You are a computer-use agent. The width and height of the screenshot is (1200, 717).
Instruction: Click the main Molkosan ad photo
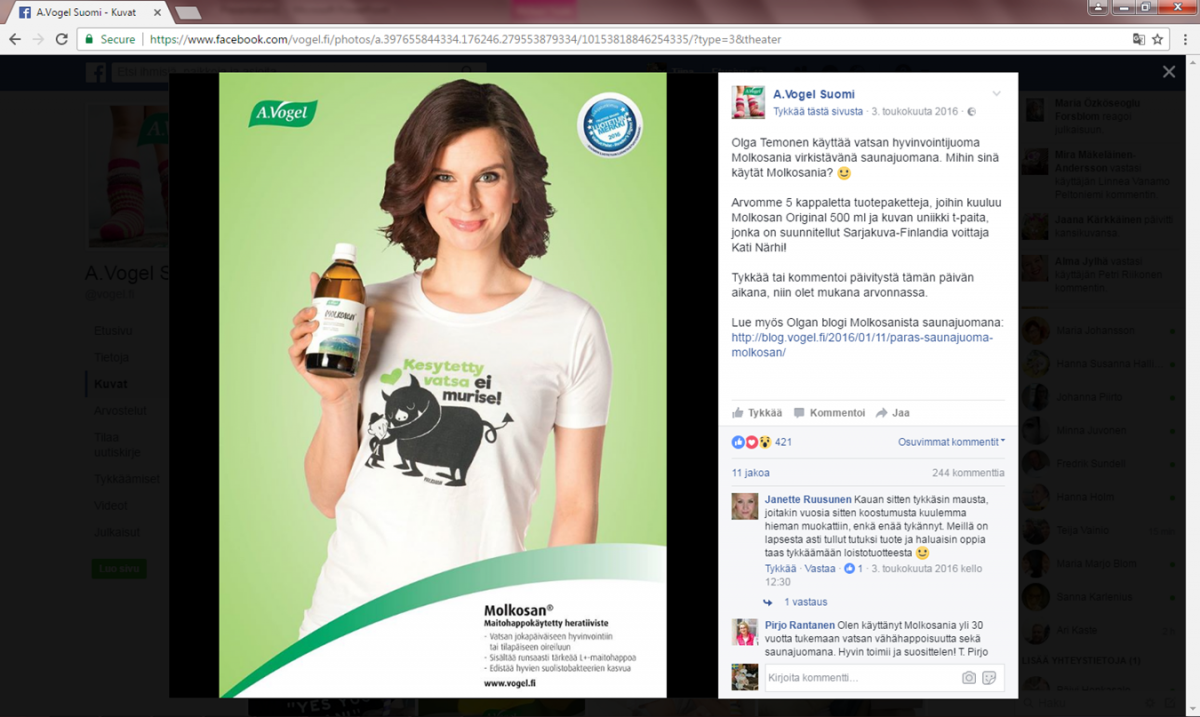point(443,385)
